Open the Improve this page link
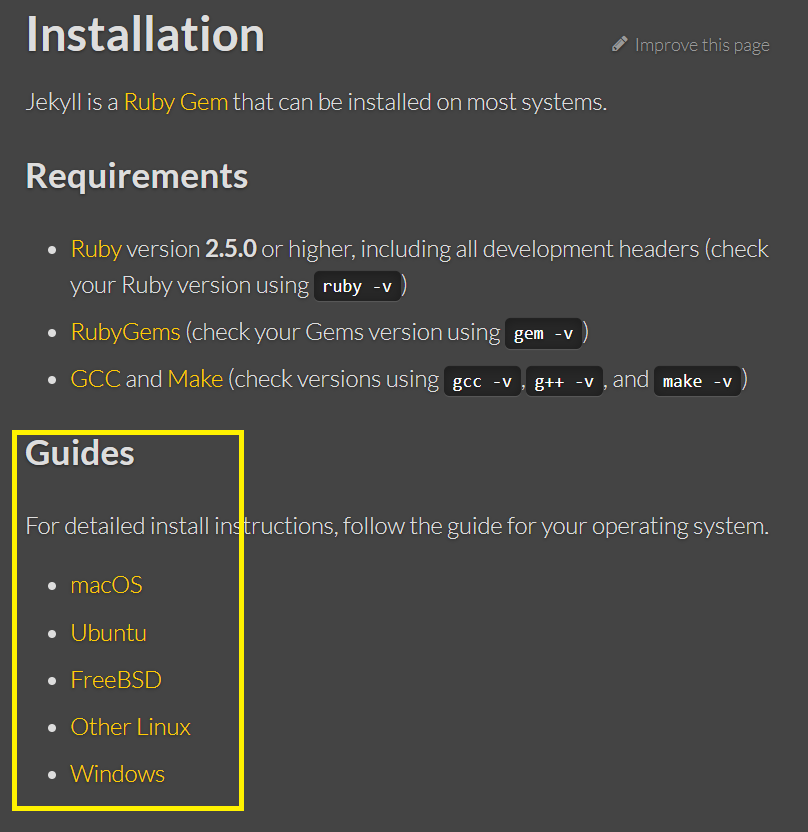The image size is (808, 832). (x=702, y=46)
